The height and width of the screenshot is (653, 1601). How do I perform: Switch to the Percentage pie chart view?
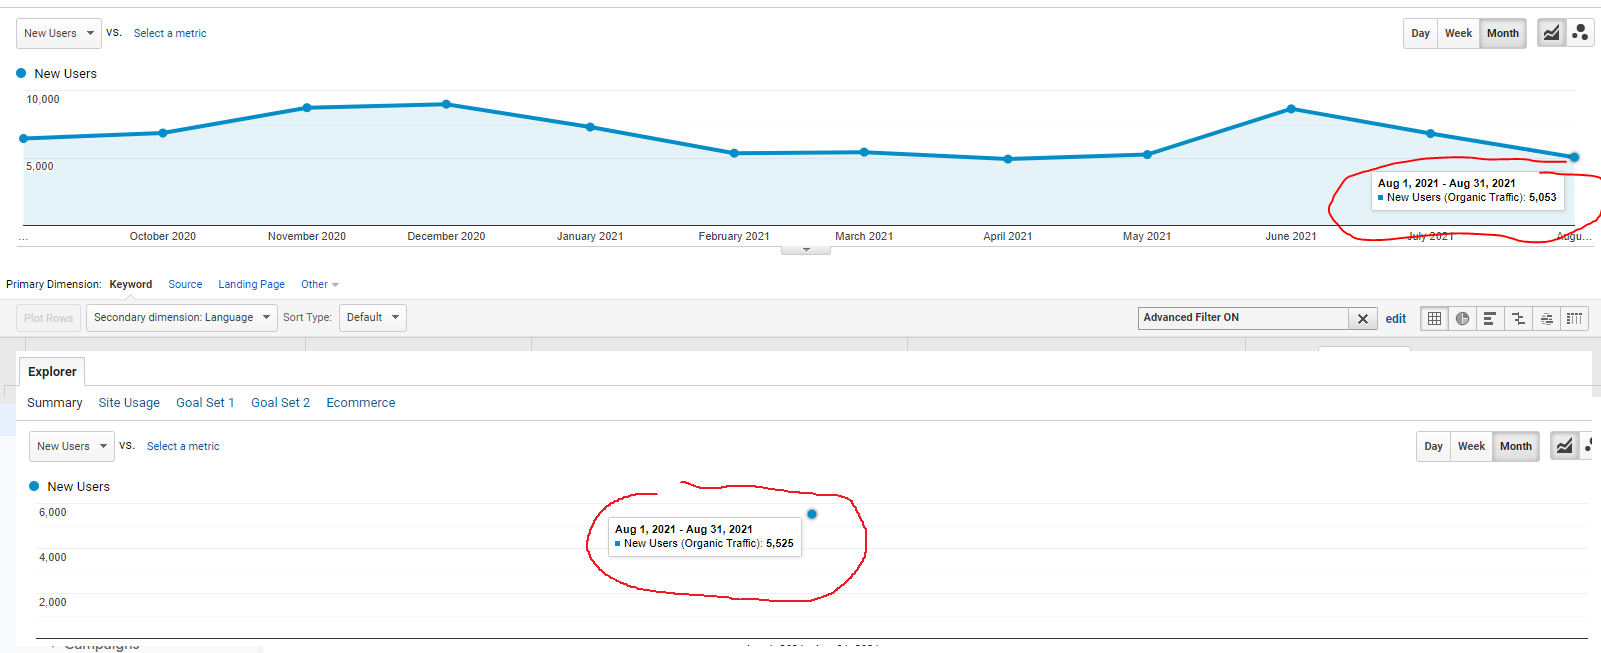point(1462,318)
